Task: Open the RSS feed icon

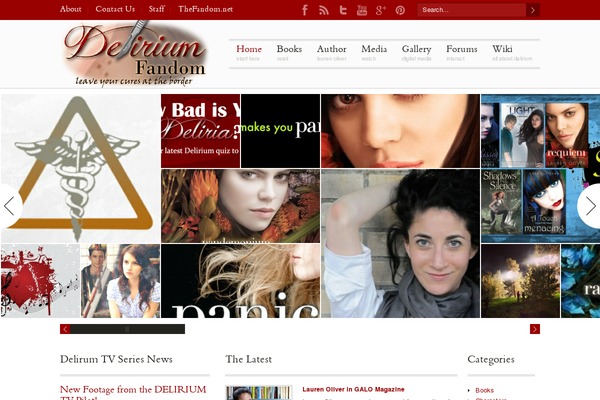Action: [324, 10]
